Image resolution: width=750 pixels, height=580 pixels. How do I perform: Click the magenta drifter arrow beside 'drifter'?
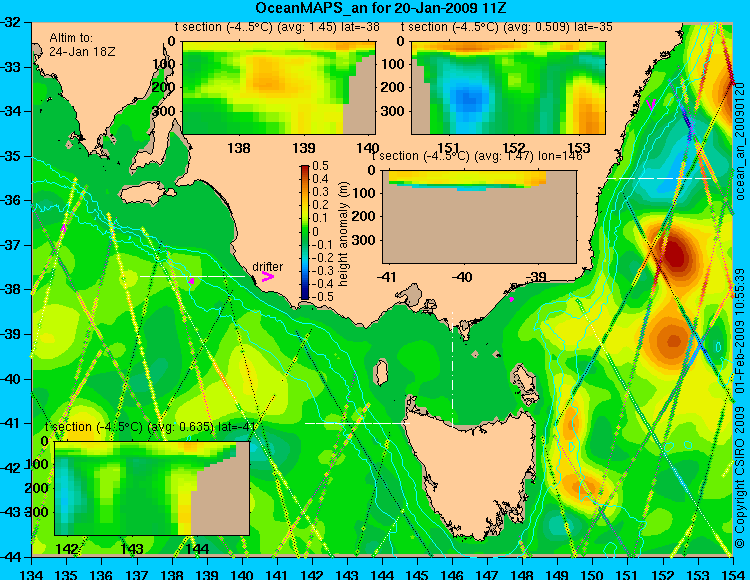[x=268, y=277]
